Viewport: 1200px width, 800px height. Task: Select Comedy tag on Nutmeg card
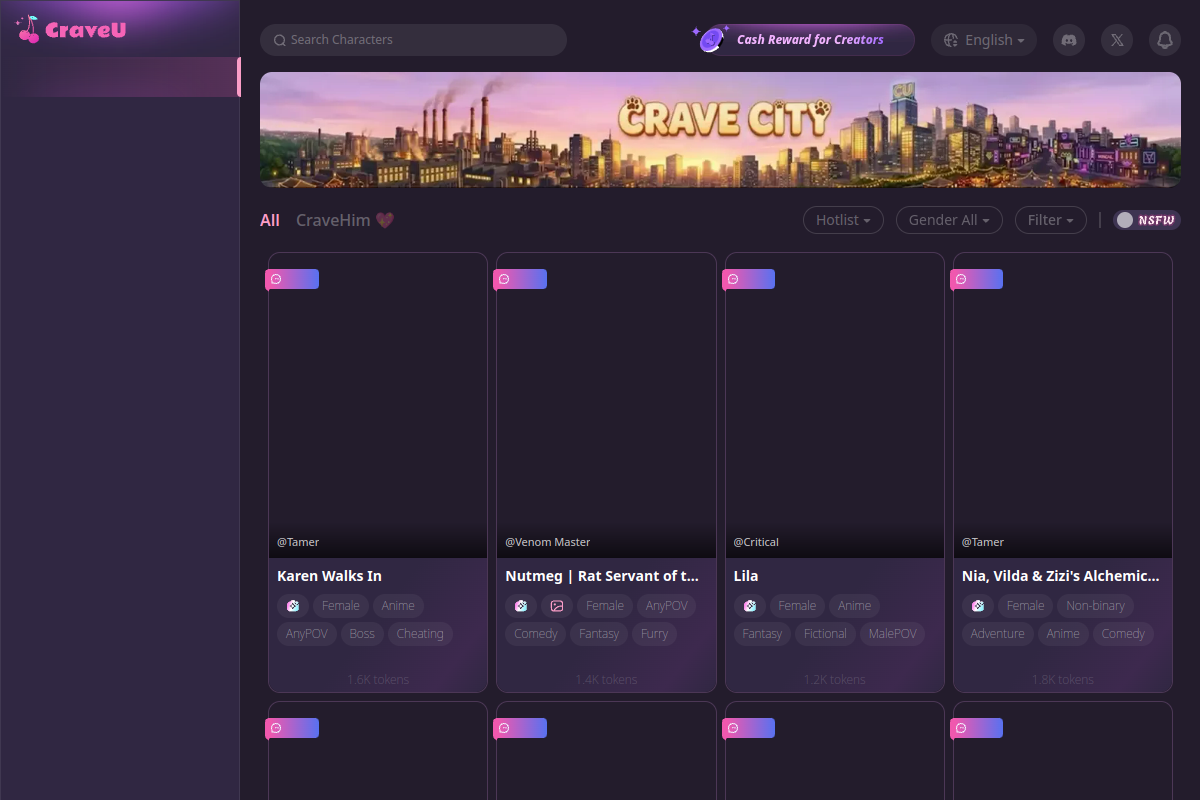(x=536, y=634)
